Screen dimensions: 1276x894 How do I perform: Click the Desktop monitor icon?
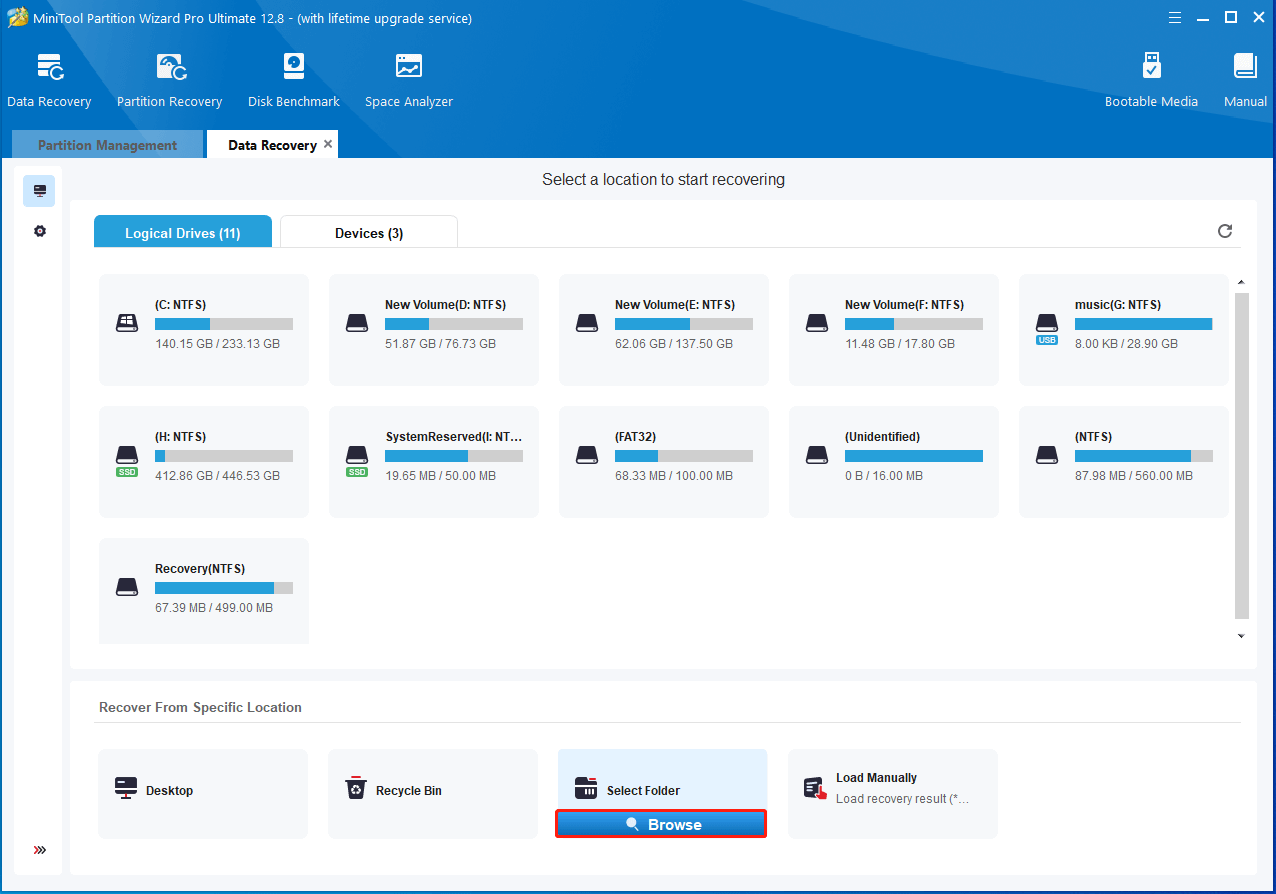126,788
